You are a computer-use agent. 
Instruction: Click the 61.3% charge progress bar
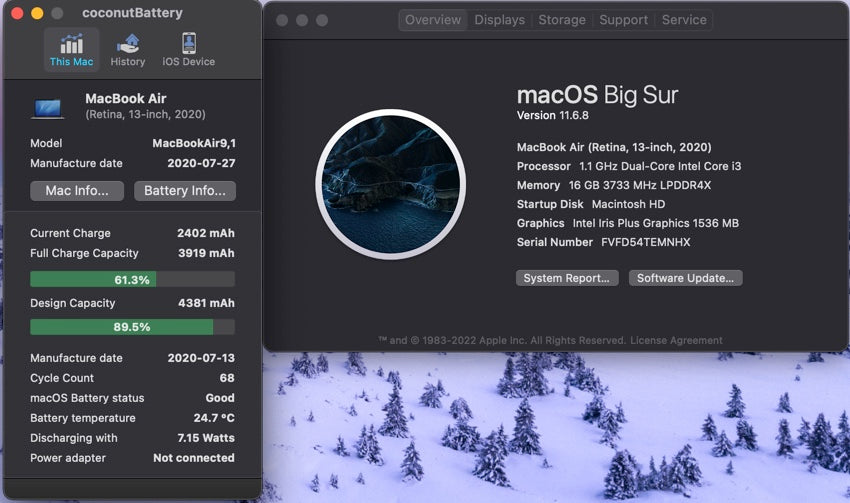pos(132,279)
